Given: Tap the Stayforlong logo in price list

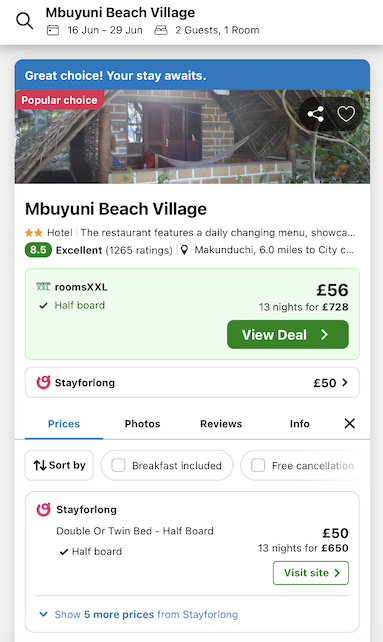Looking at the screenshot, I should coord(43,509).
